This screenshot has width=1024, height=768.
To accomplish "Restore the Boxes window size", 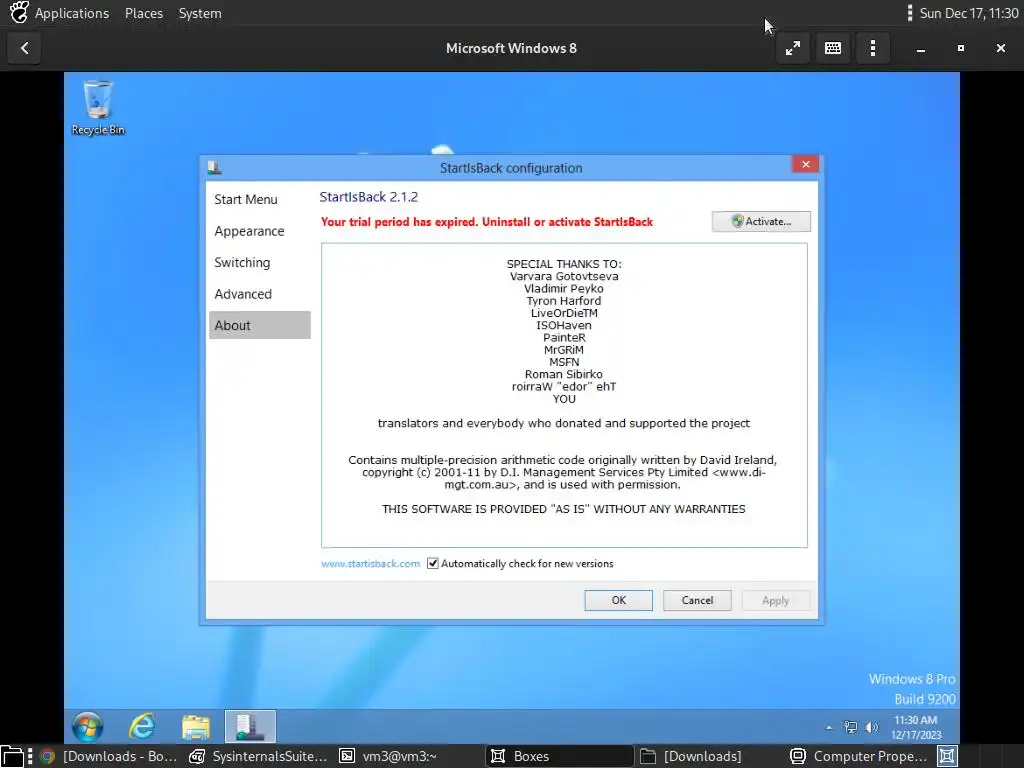I will (961, 48).
